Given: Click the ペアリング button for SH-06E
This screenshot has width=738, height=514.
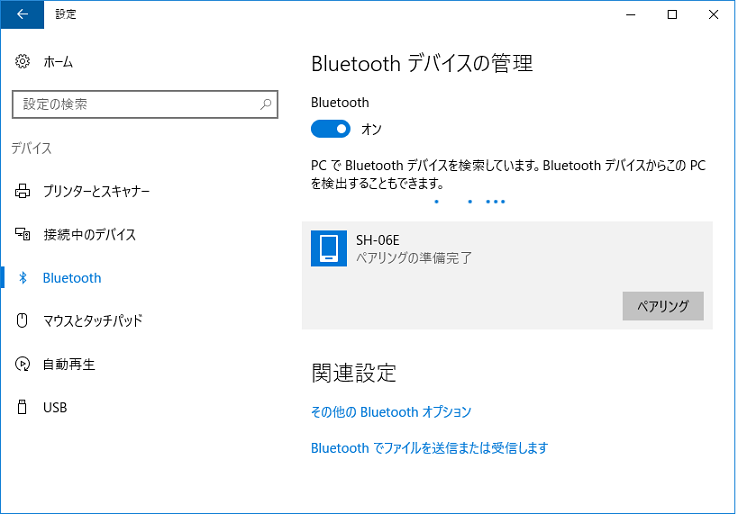Looking at the screenshot, I should click(663, 306).
